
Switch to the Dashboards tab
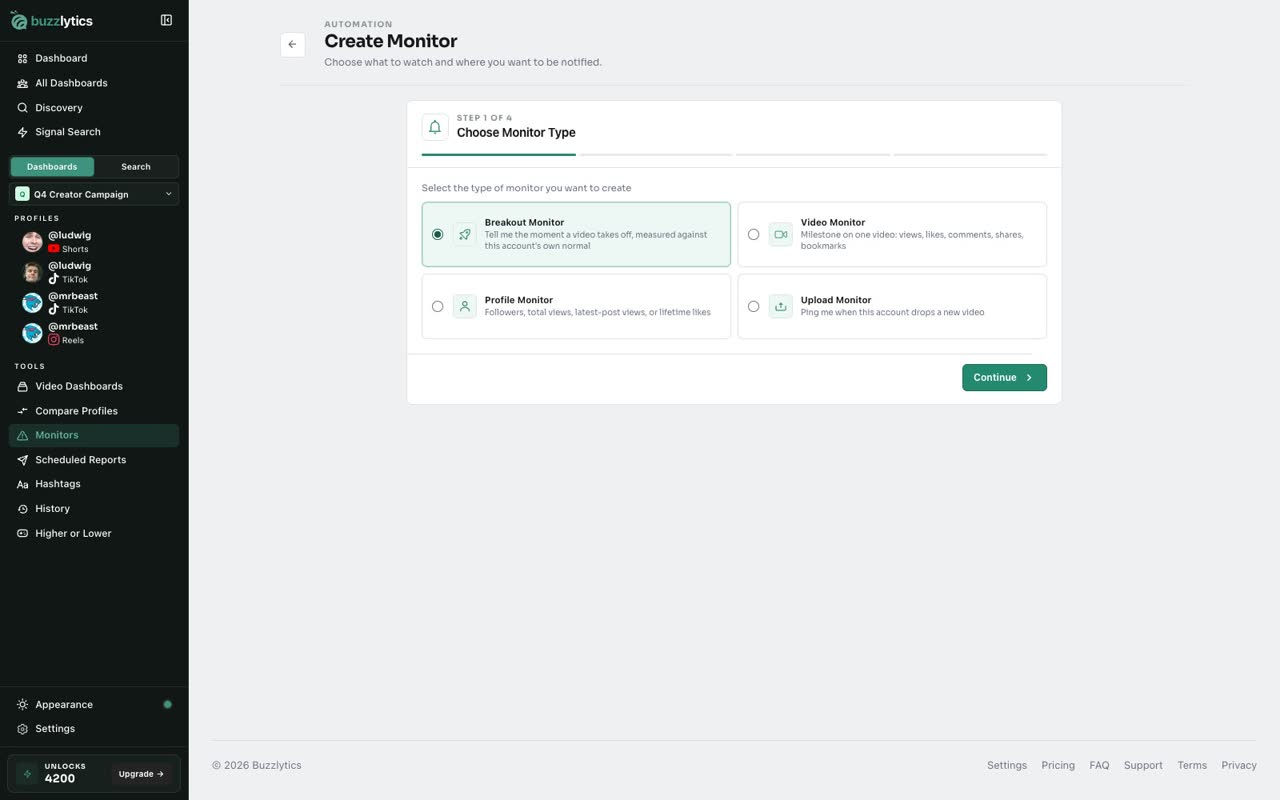point(52,167)
